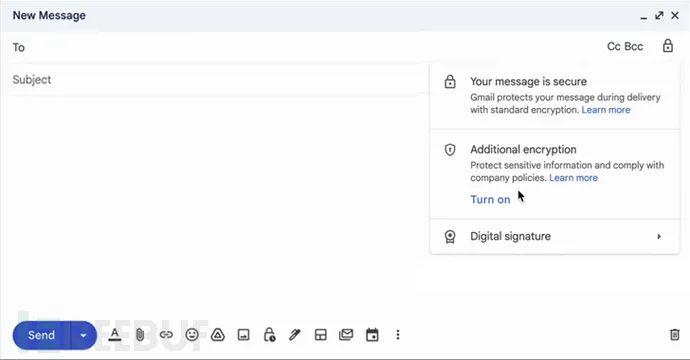The height and width of the screenshot is (360, 690).
Task: Toggle confidential mode lock-clock icon
Action: point(269,335)
